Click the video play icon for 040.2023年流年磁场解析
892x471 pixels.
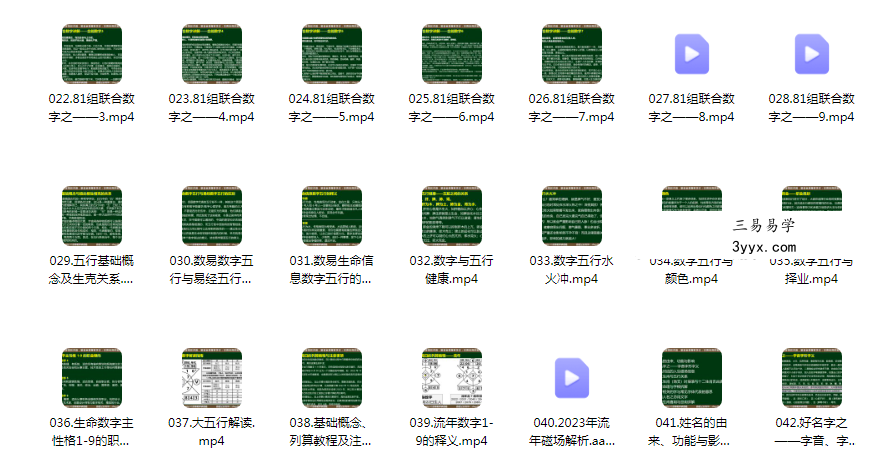pos(572,378)
